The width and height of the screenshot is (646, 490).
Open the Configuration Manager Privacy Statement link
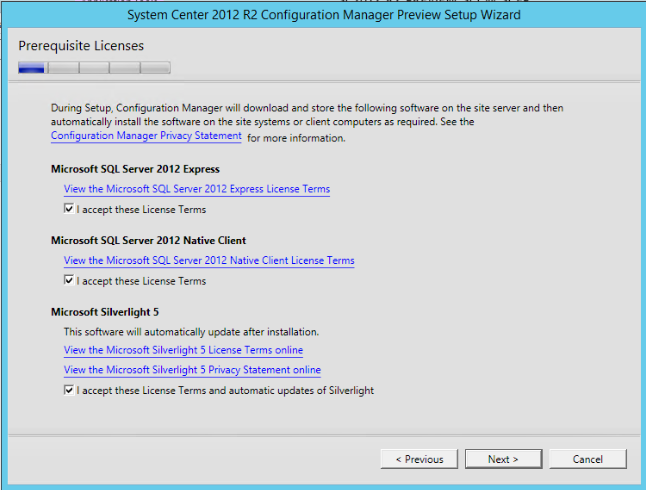click(146, 136)
